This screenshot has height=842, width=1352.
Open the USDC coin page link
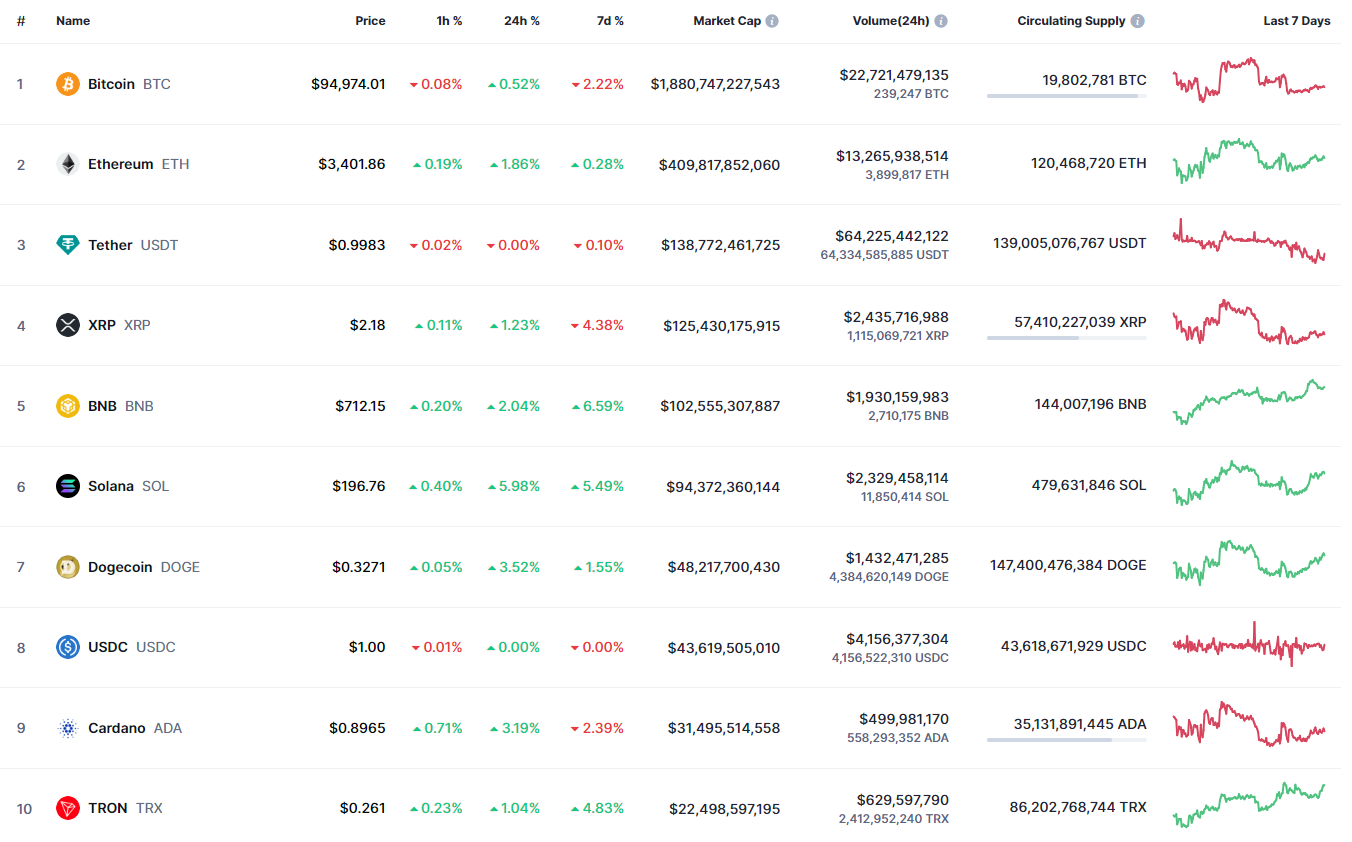point(108,647)
